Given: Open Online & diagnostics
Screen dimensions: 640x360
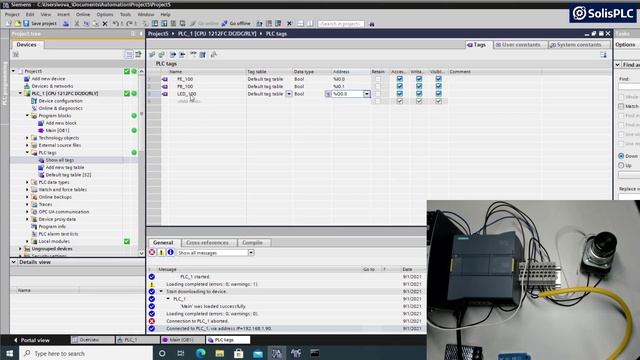Looking at the screenshot, I should (x=60, y=108).
